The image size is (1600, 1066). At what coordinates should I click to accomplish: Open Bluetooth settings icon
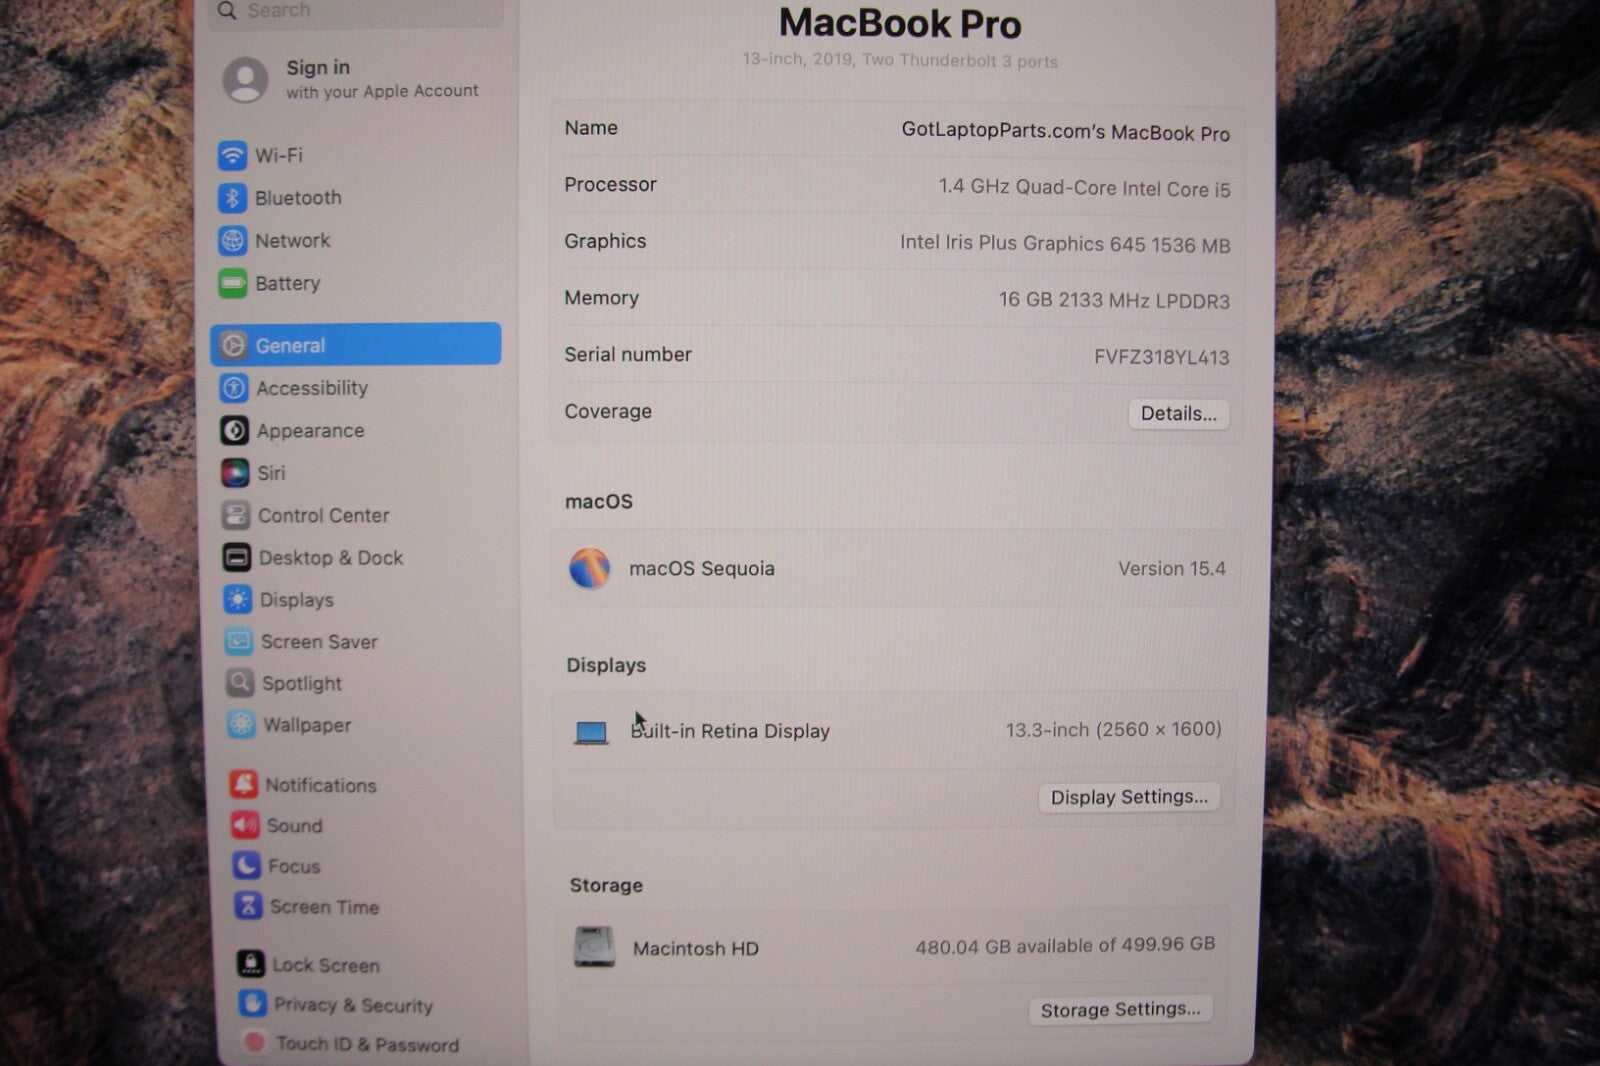point(232,198)
